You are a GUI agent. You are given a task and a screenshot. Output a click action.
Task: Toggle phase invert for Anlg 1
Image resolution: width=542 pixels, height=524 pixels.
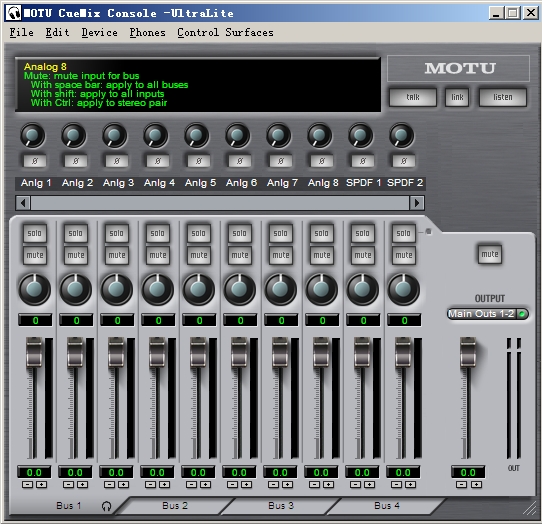[35, 161]
